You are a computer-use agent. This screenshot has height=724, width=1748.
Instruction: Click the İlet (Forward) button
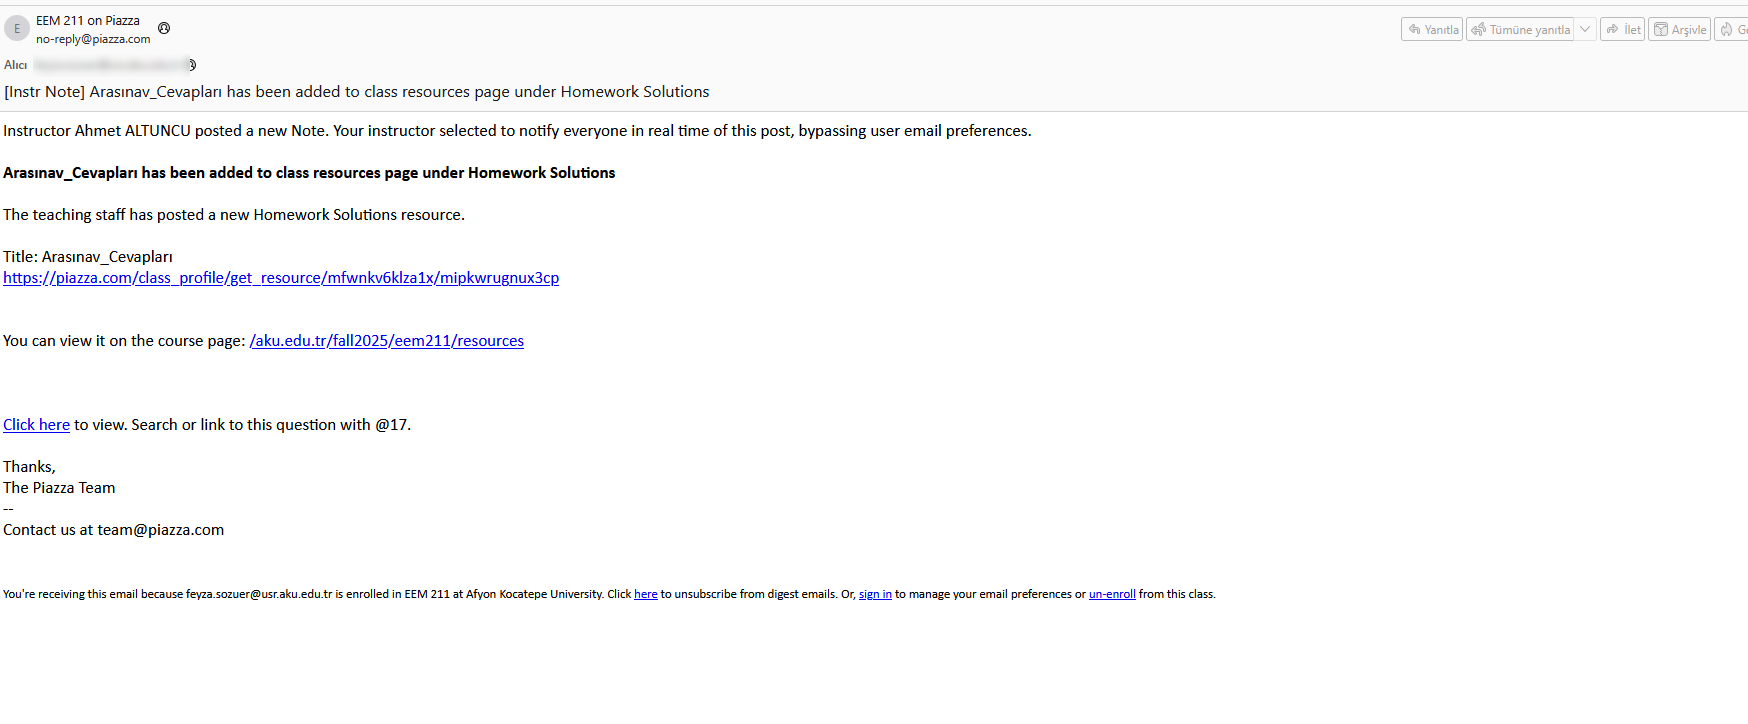1622,30
